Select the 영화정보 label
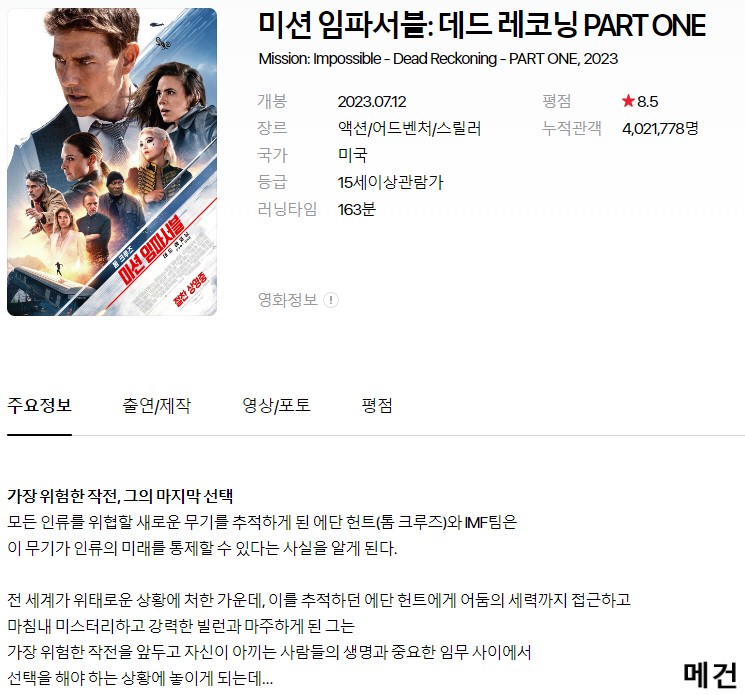745x695 pixels. click(x=287, y=300)
